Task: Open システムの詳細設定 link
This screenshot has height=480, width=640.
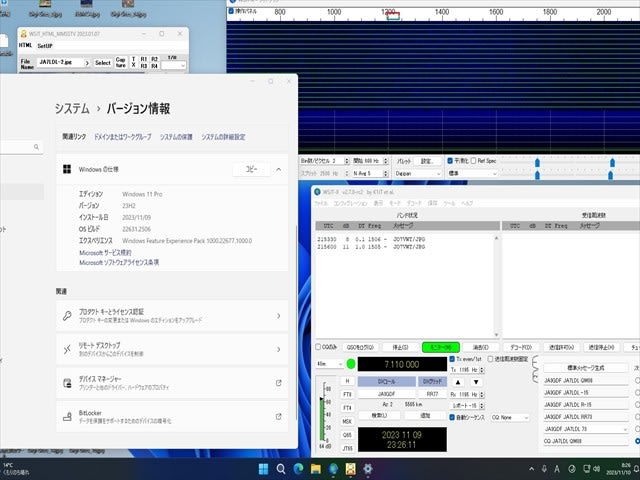Action: click(x=223, y=137)
